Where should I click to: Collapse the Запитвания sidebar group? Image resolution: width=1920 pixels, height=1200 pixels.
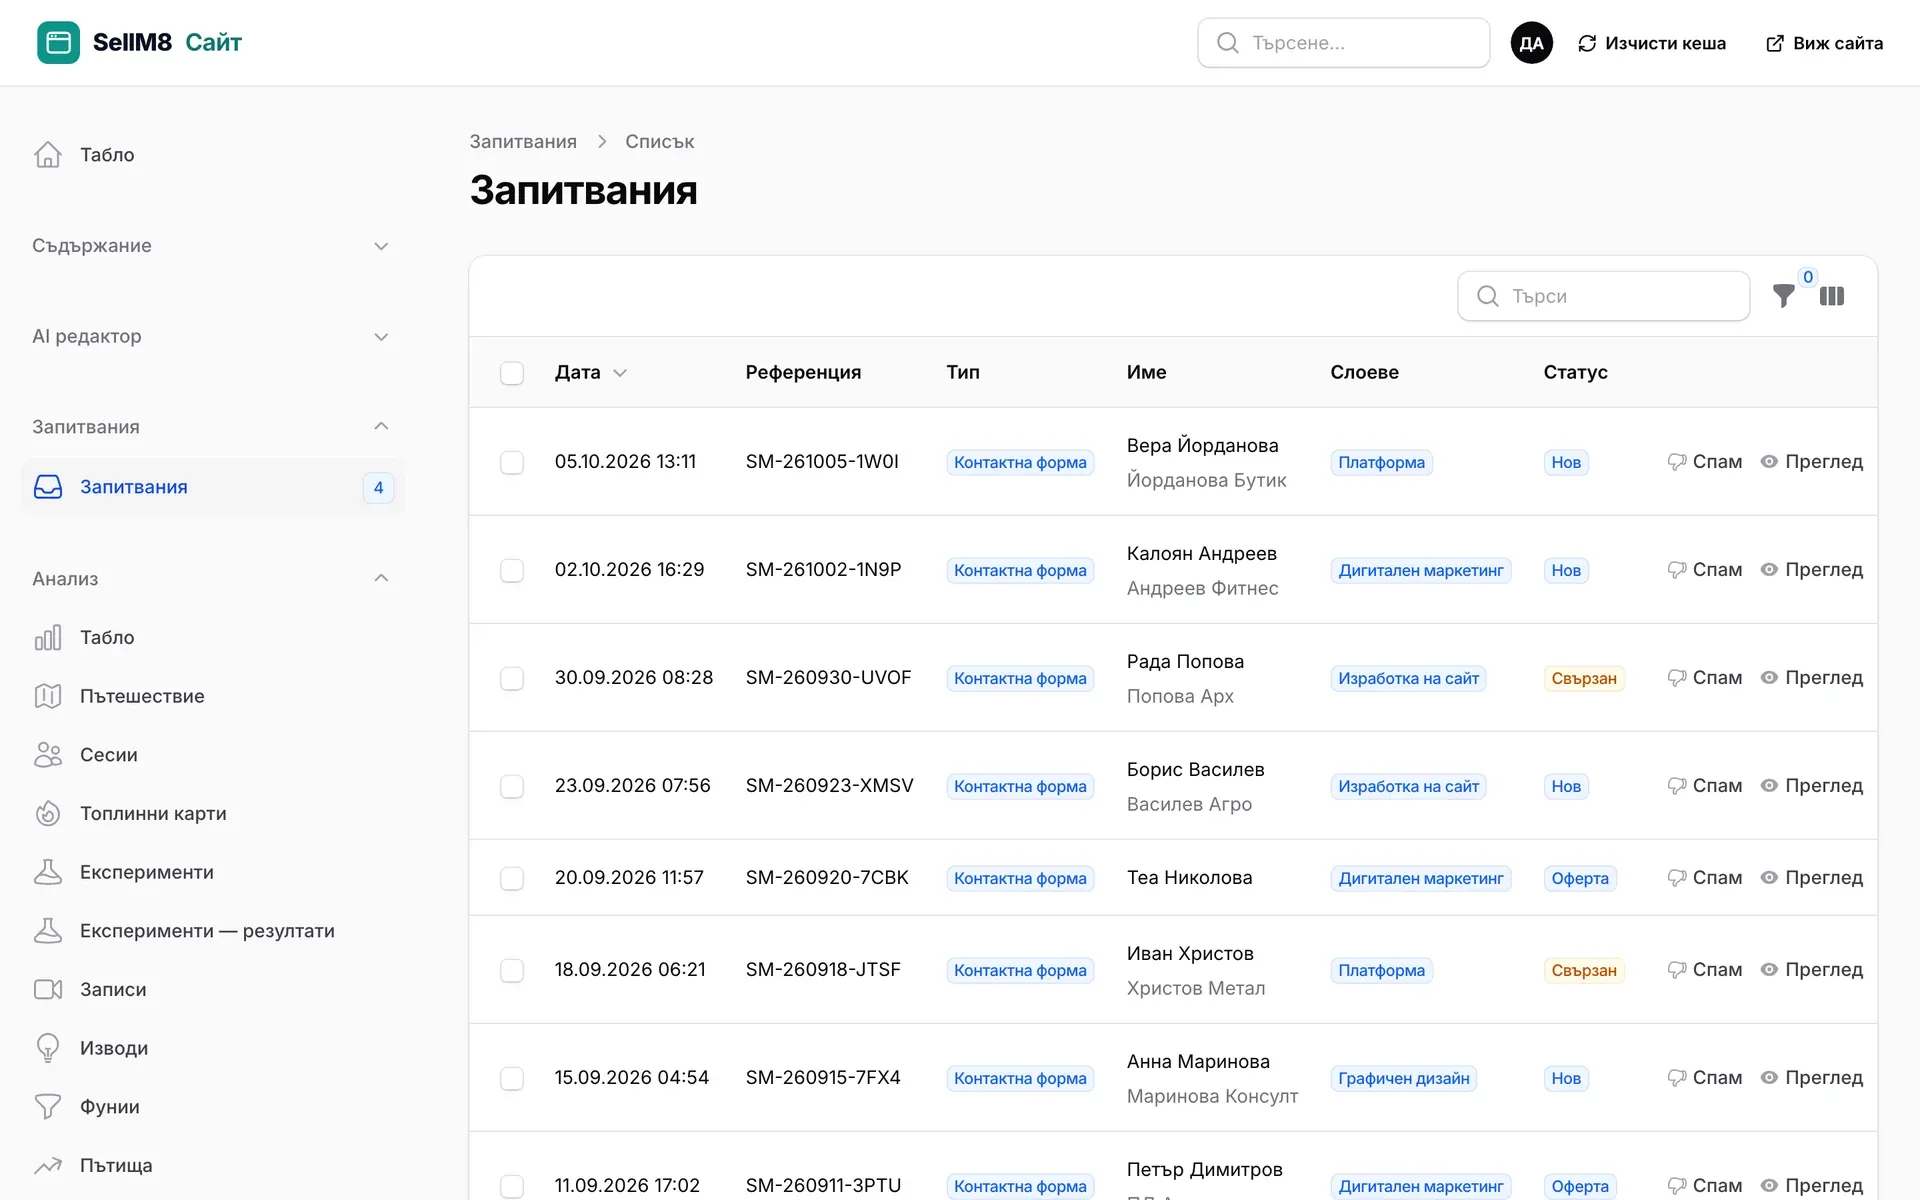point(211,427)
